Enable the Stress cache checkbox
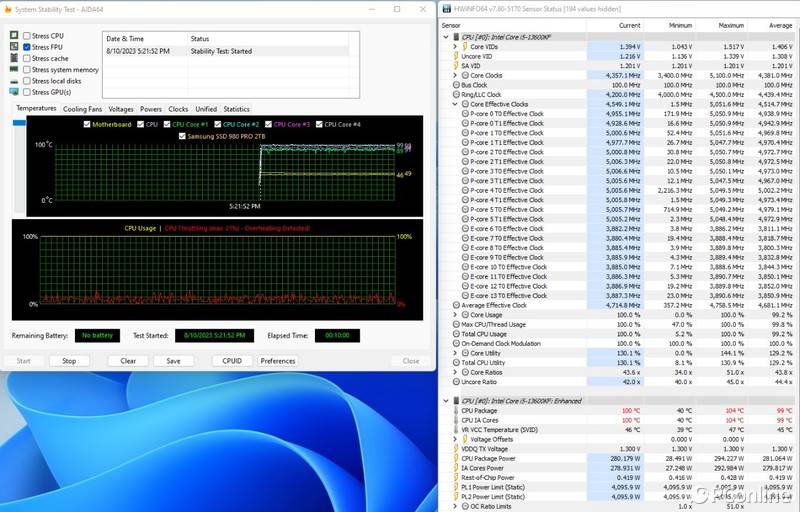Screen dimensions: 800x512 point(27,58)
